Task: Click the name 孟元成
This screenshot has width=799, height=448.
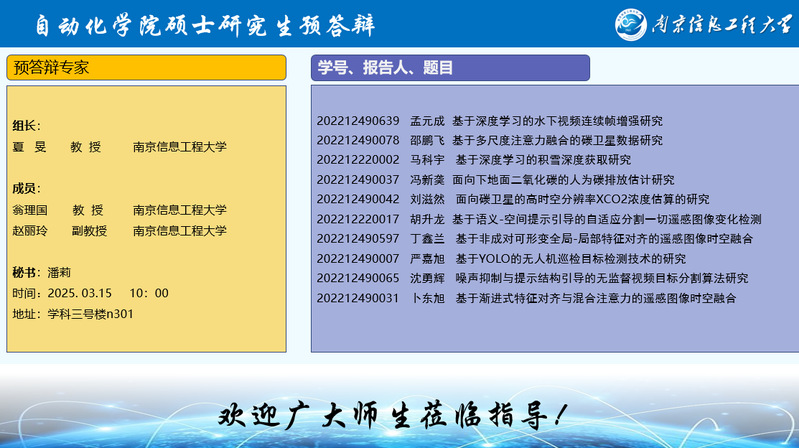Action: [x=427, y=121]
